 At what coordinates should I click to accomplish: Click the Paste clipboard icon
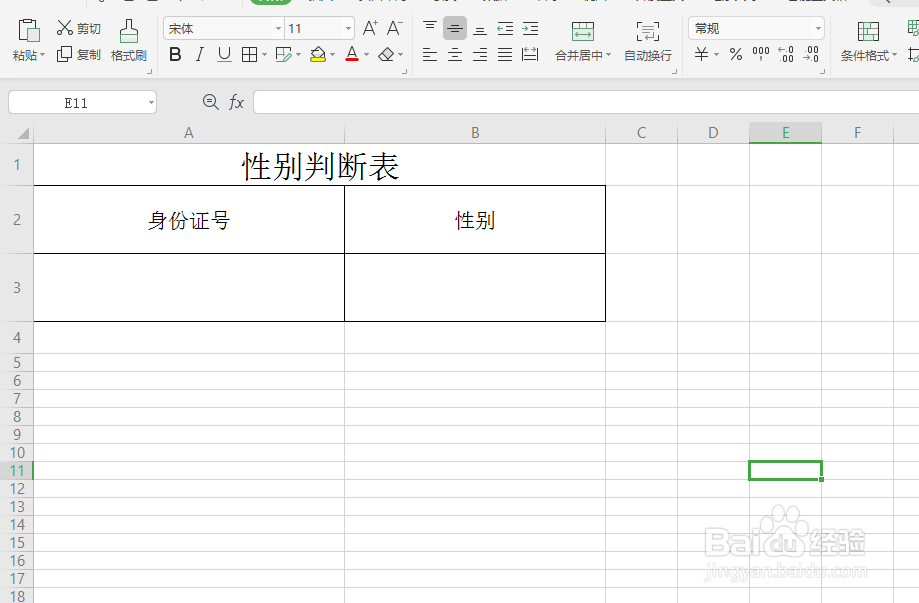coord(29,30)
